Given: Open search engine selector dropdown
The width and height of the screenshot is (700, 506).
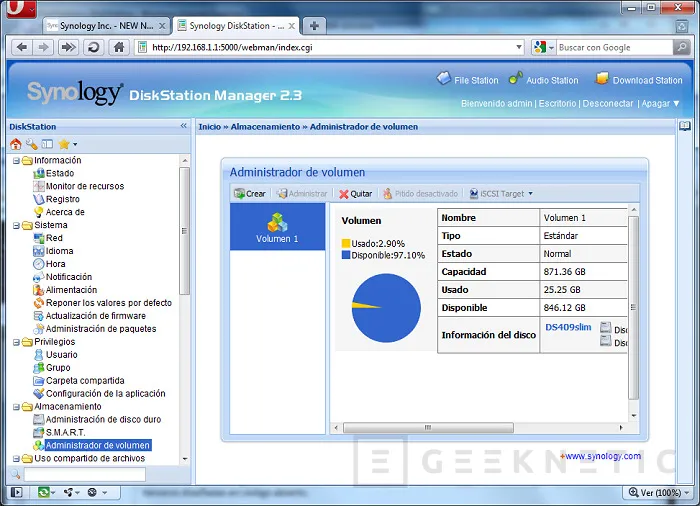Looking at the screenshot, I should pyautogui.click(x=551, y=47).
